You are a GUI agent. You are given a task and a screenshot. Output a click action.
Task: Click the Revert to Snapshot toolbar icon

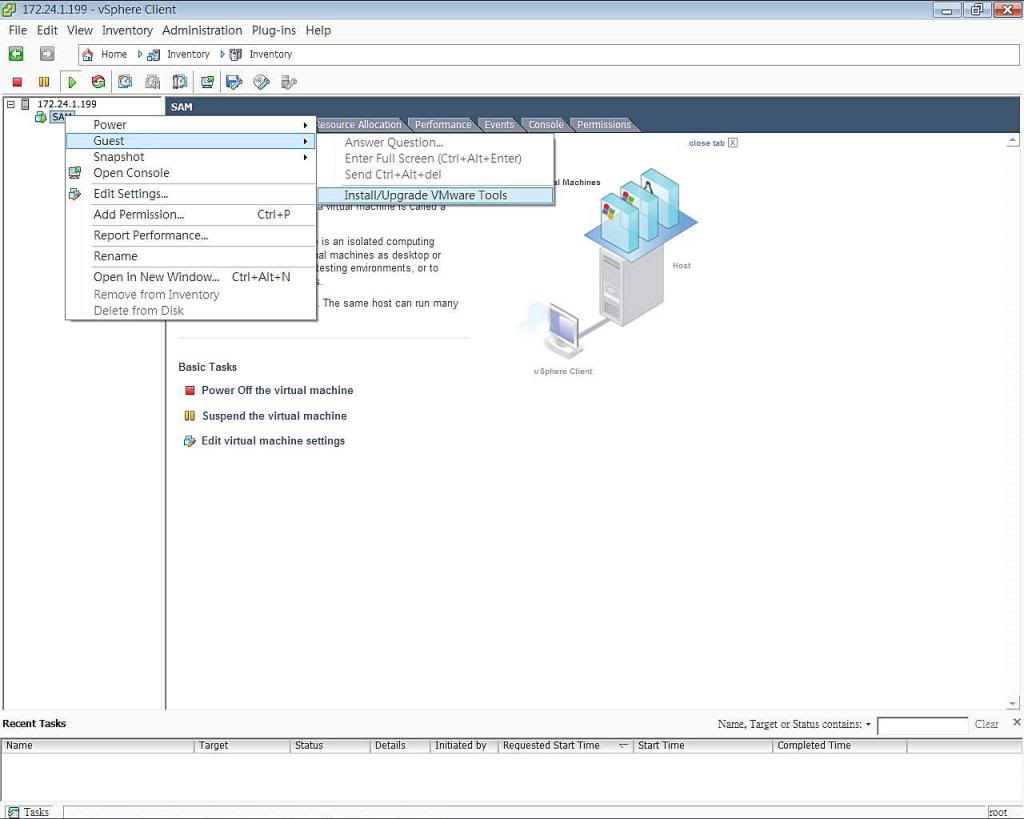tap(153, 82)
